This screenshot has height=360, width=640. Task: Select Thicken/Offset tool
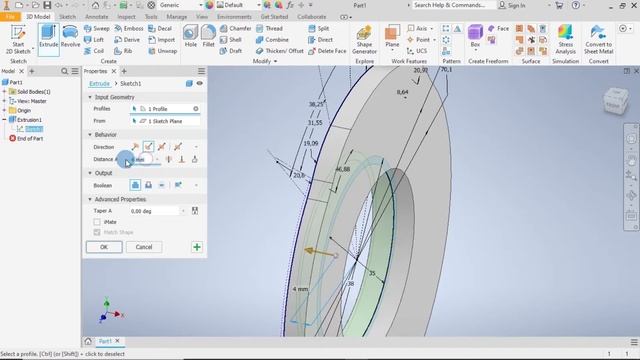(x=280, y=51)
